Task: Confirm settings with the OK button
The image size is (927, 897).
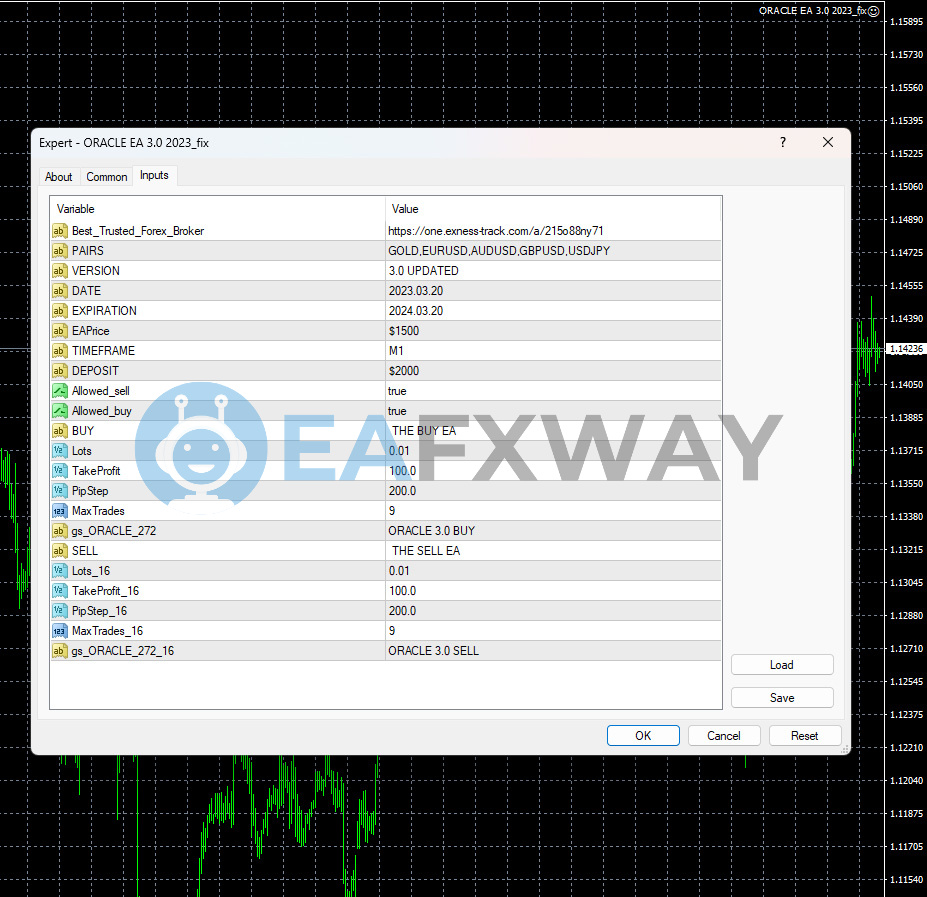Action: 643,736
